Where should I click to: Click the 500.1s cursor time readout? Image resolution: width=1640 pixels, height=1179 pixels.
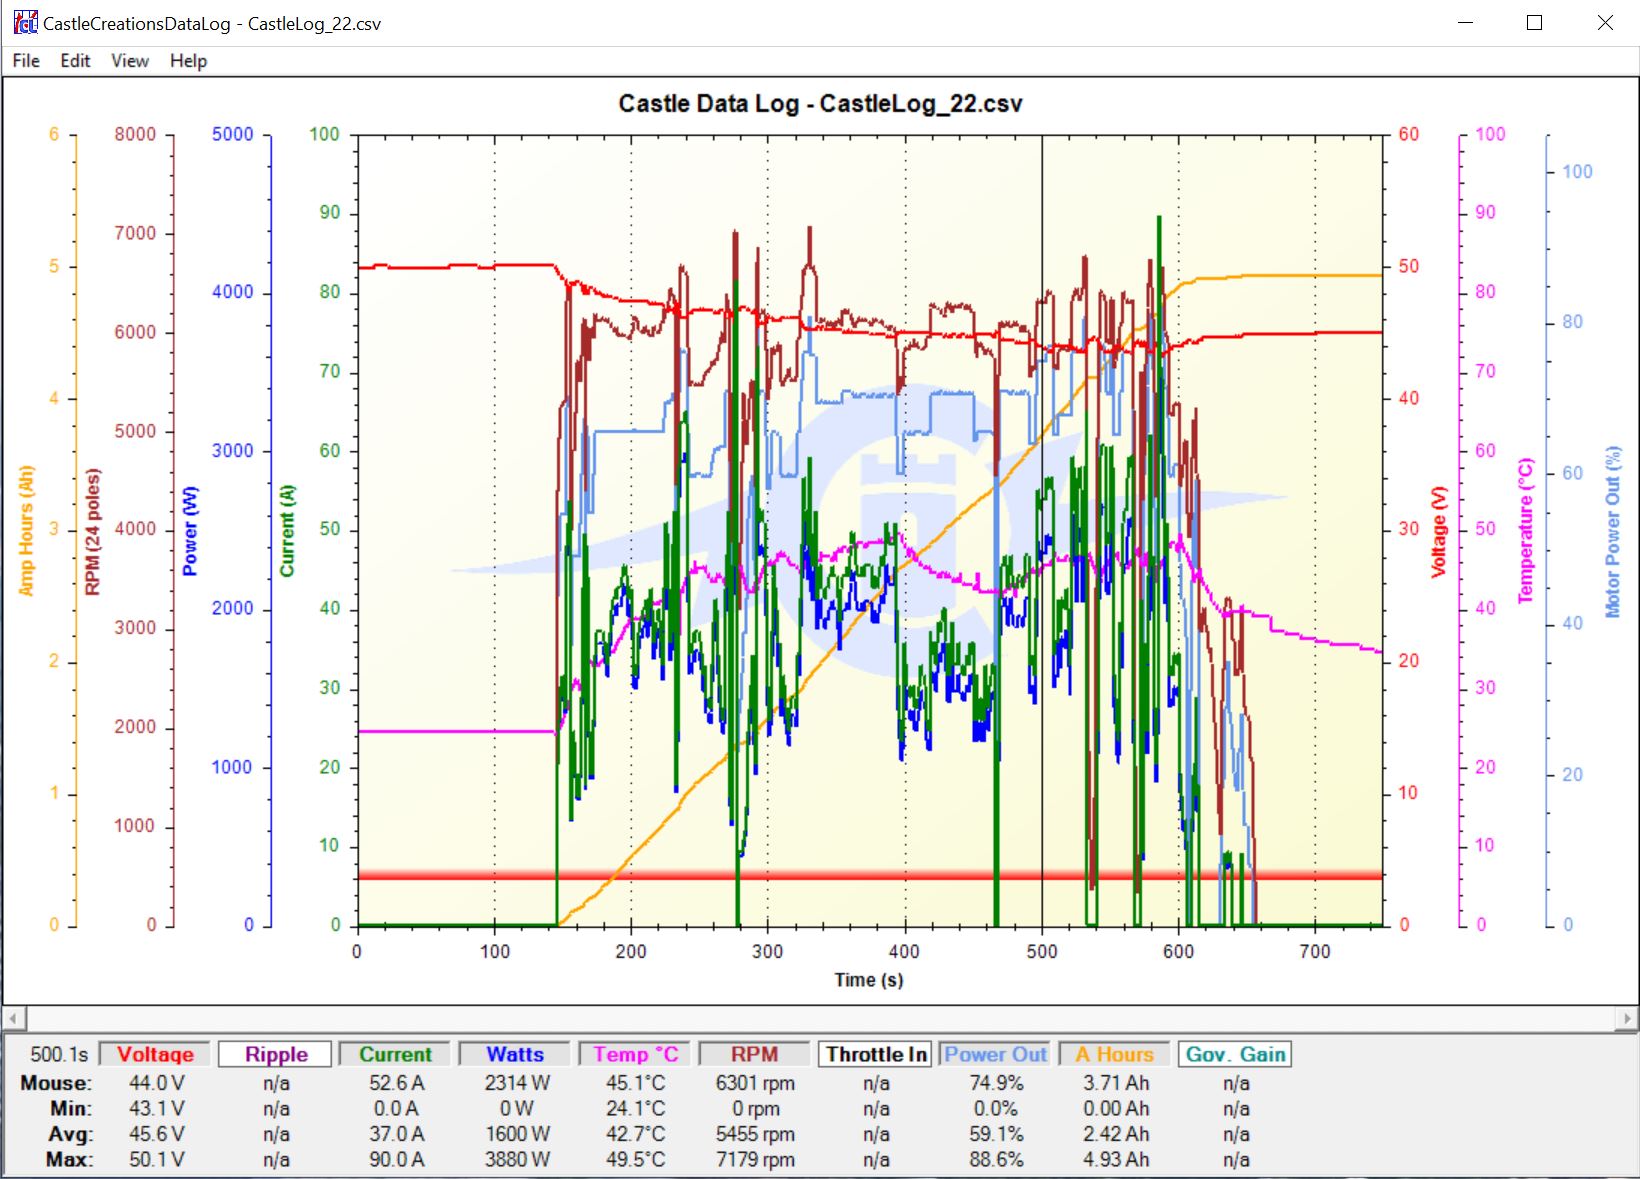coord(59,1054)
